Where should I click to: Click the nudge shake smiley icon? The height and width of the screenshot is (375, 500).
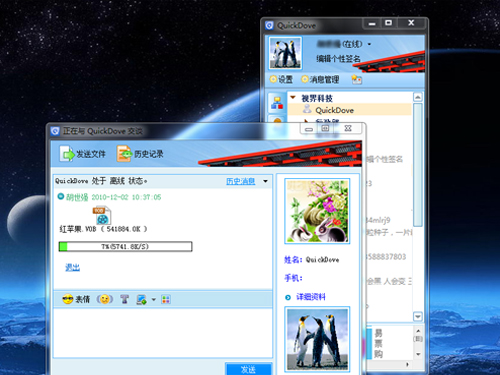point(105,299)
